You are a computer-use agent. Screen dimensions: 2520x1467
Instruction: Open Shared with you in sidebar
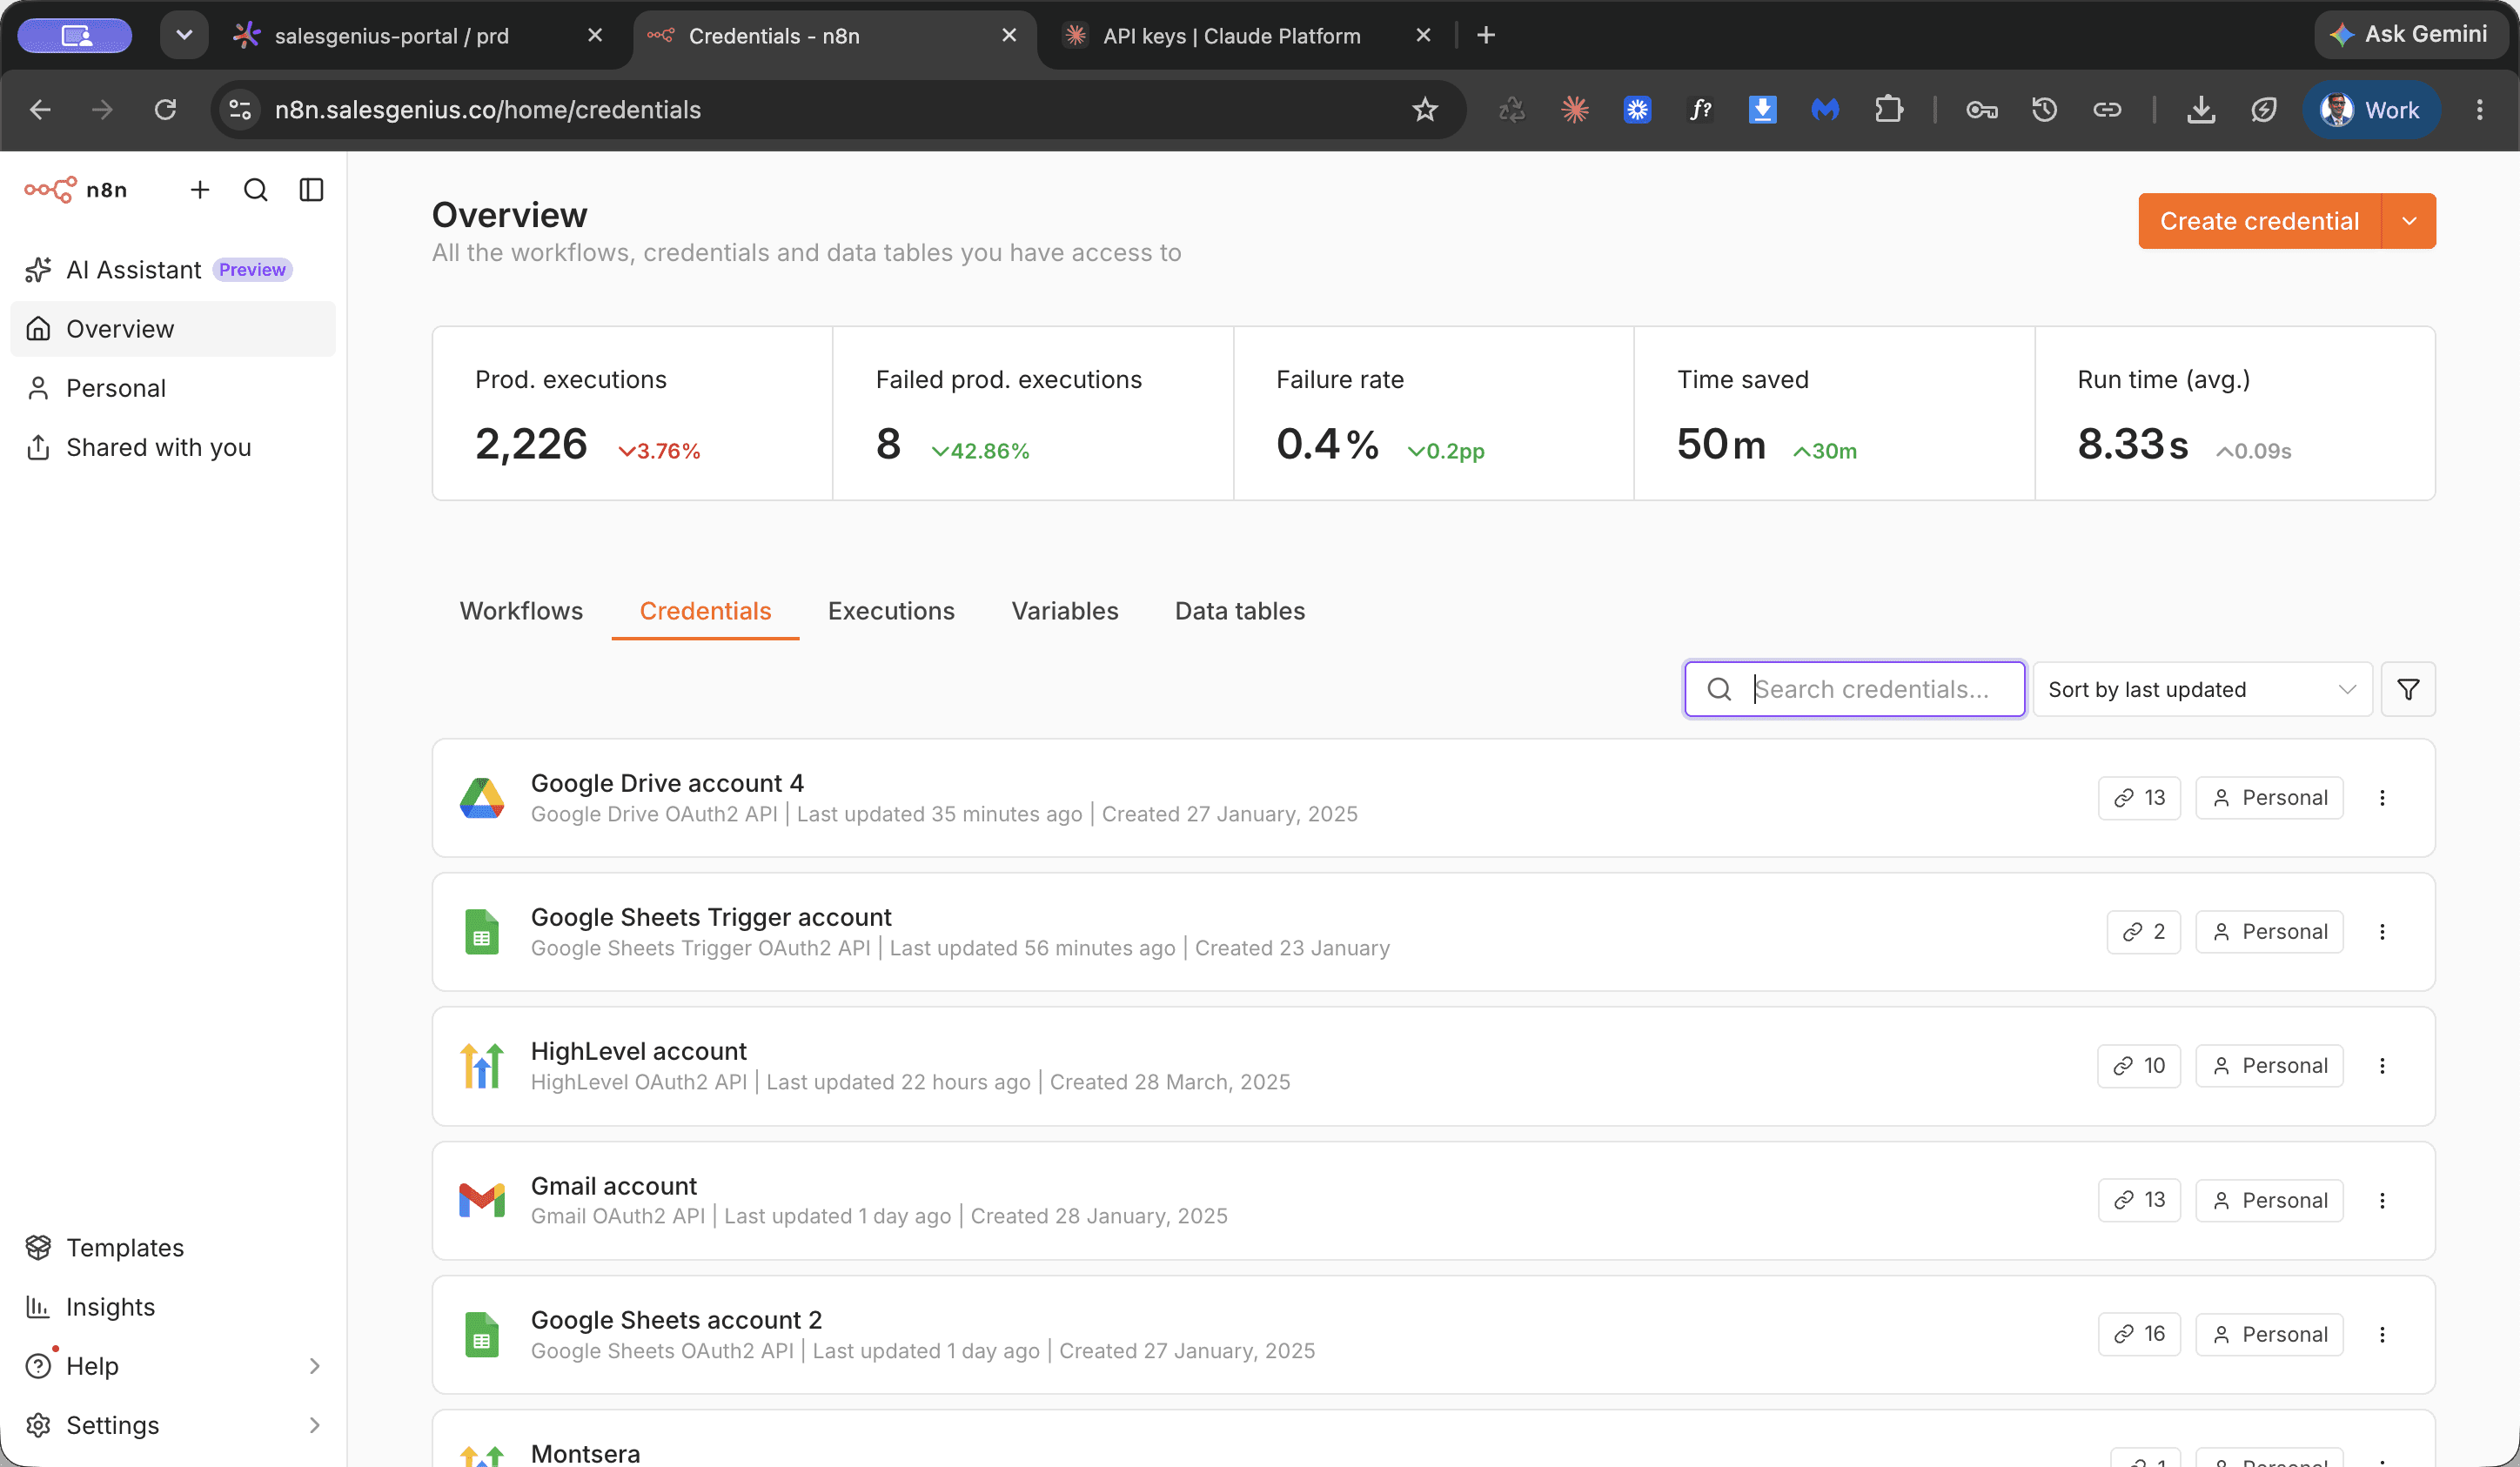173,447
